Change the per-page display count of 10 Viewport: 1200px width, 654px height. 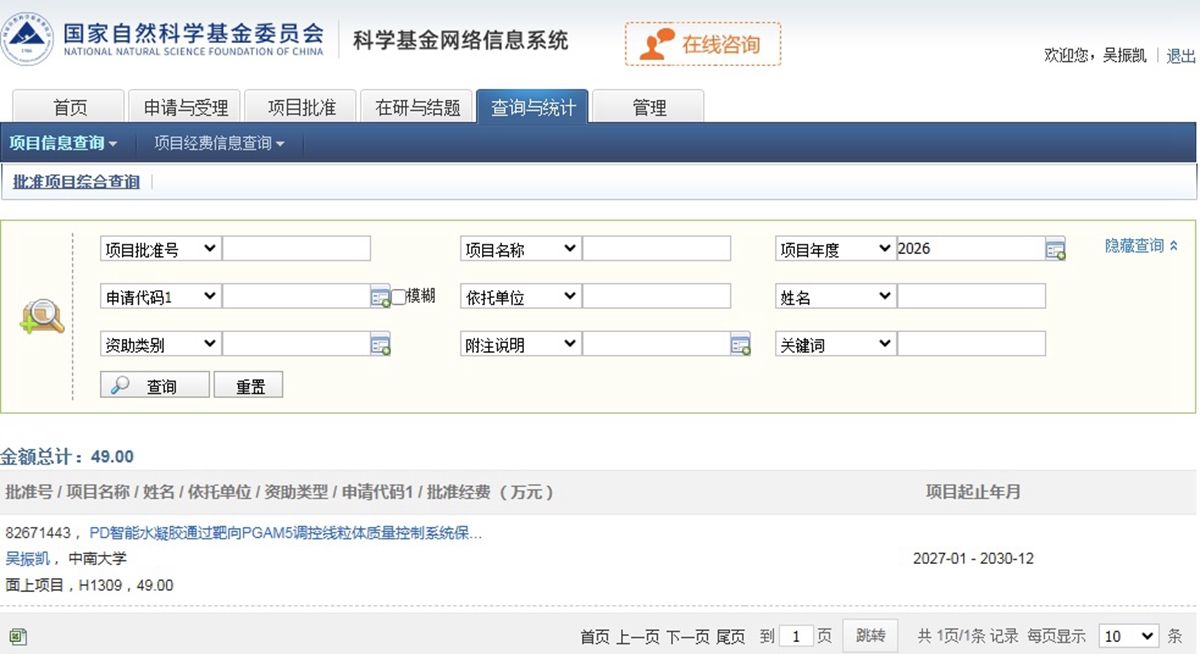pos(1129,636)
